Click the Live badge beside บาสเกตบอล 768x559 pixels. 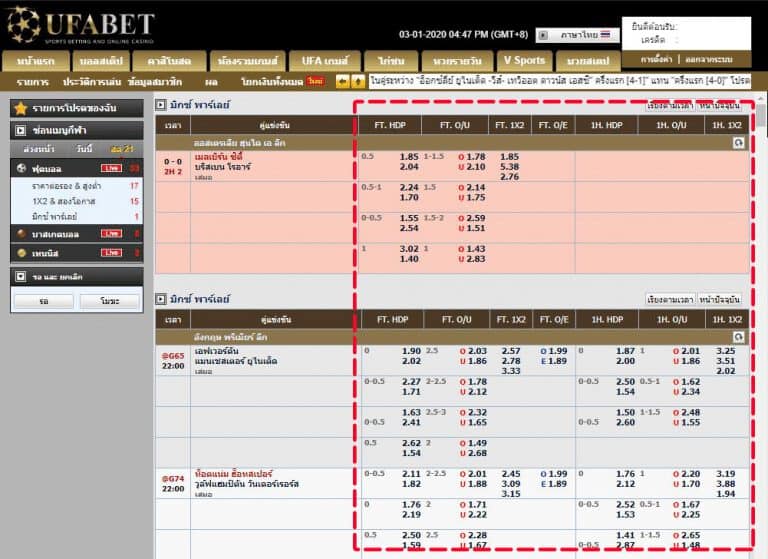tap(111, 234)
